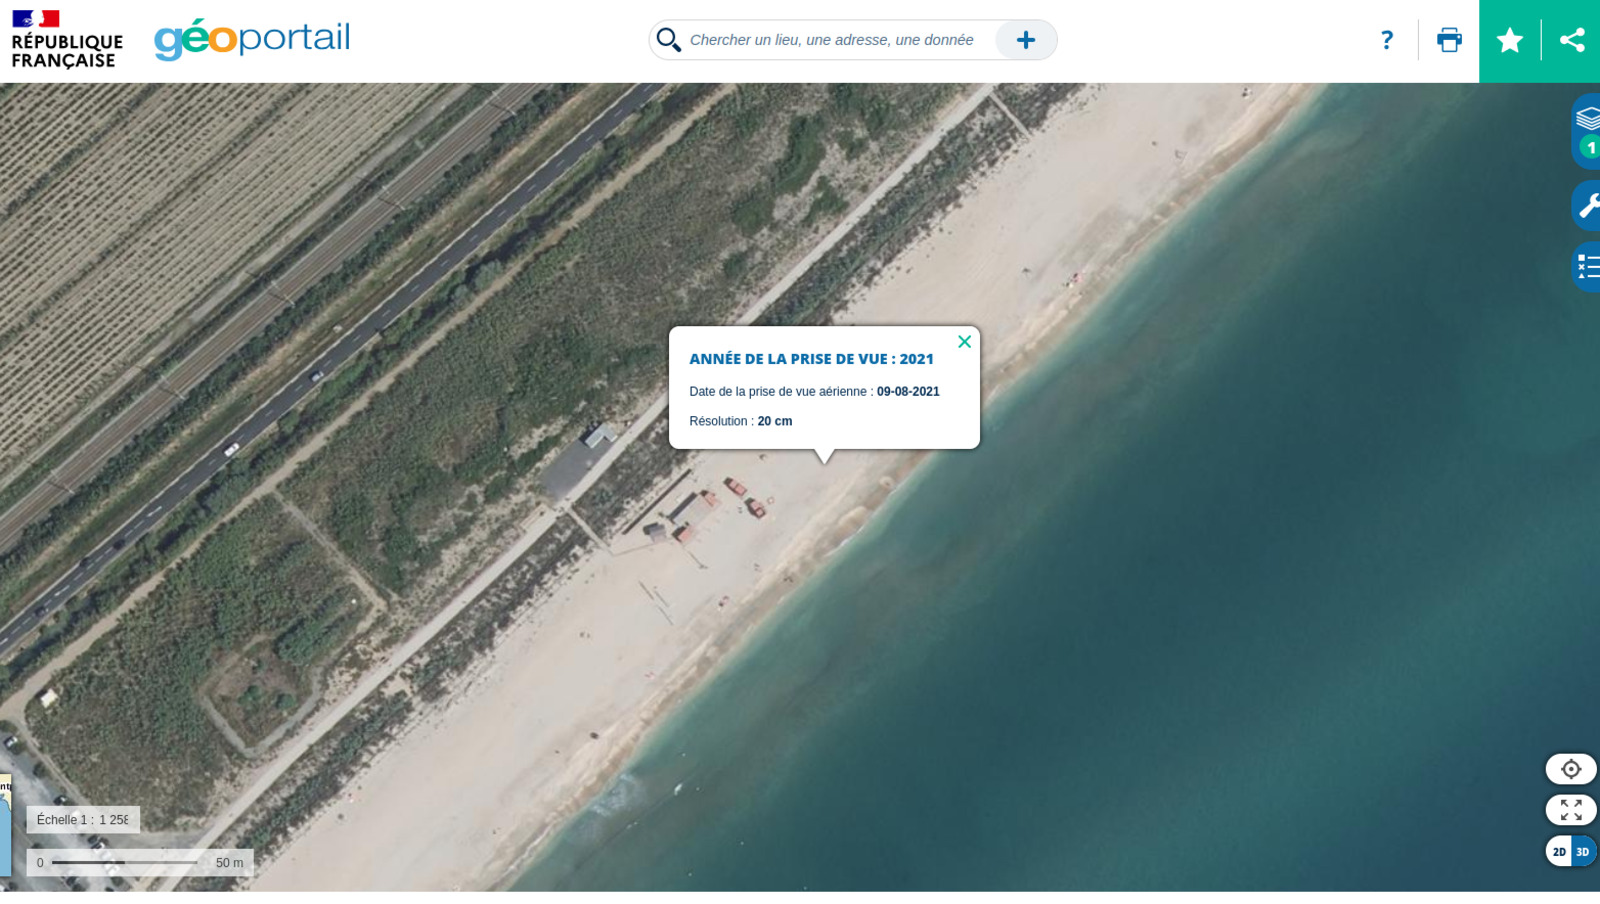Open help via the question mark
Image resolution: width=1600 pixels, height=904 pixels.
(x=1387, y=40)
